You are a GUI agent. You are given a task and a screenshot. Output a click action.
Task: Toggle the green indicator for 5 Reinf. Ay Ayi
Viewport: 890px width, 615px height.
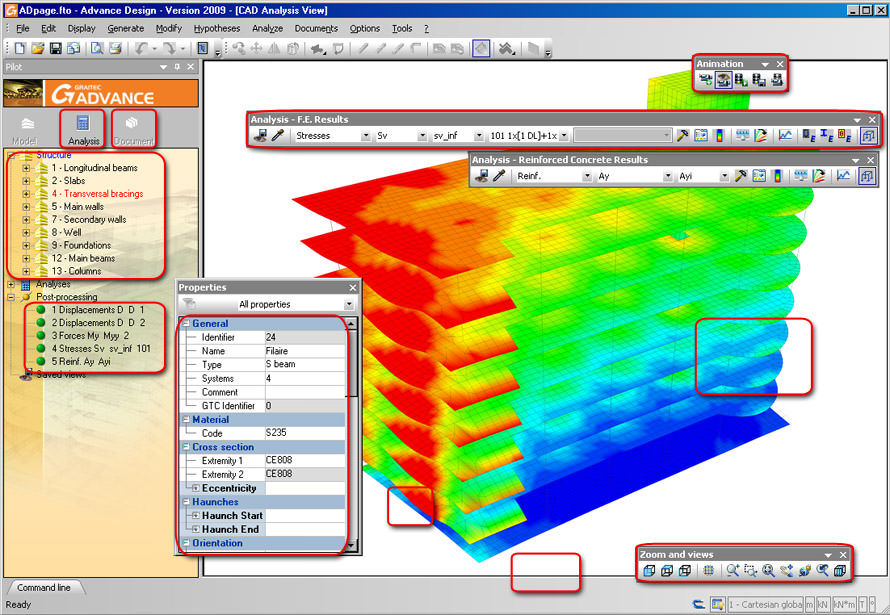(41, 361)
